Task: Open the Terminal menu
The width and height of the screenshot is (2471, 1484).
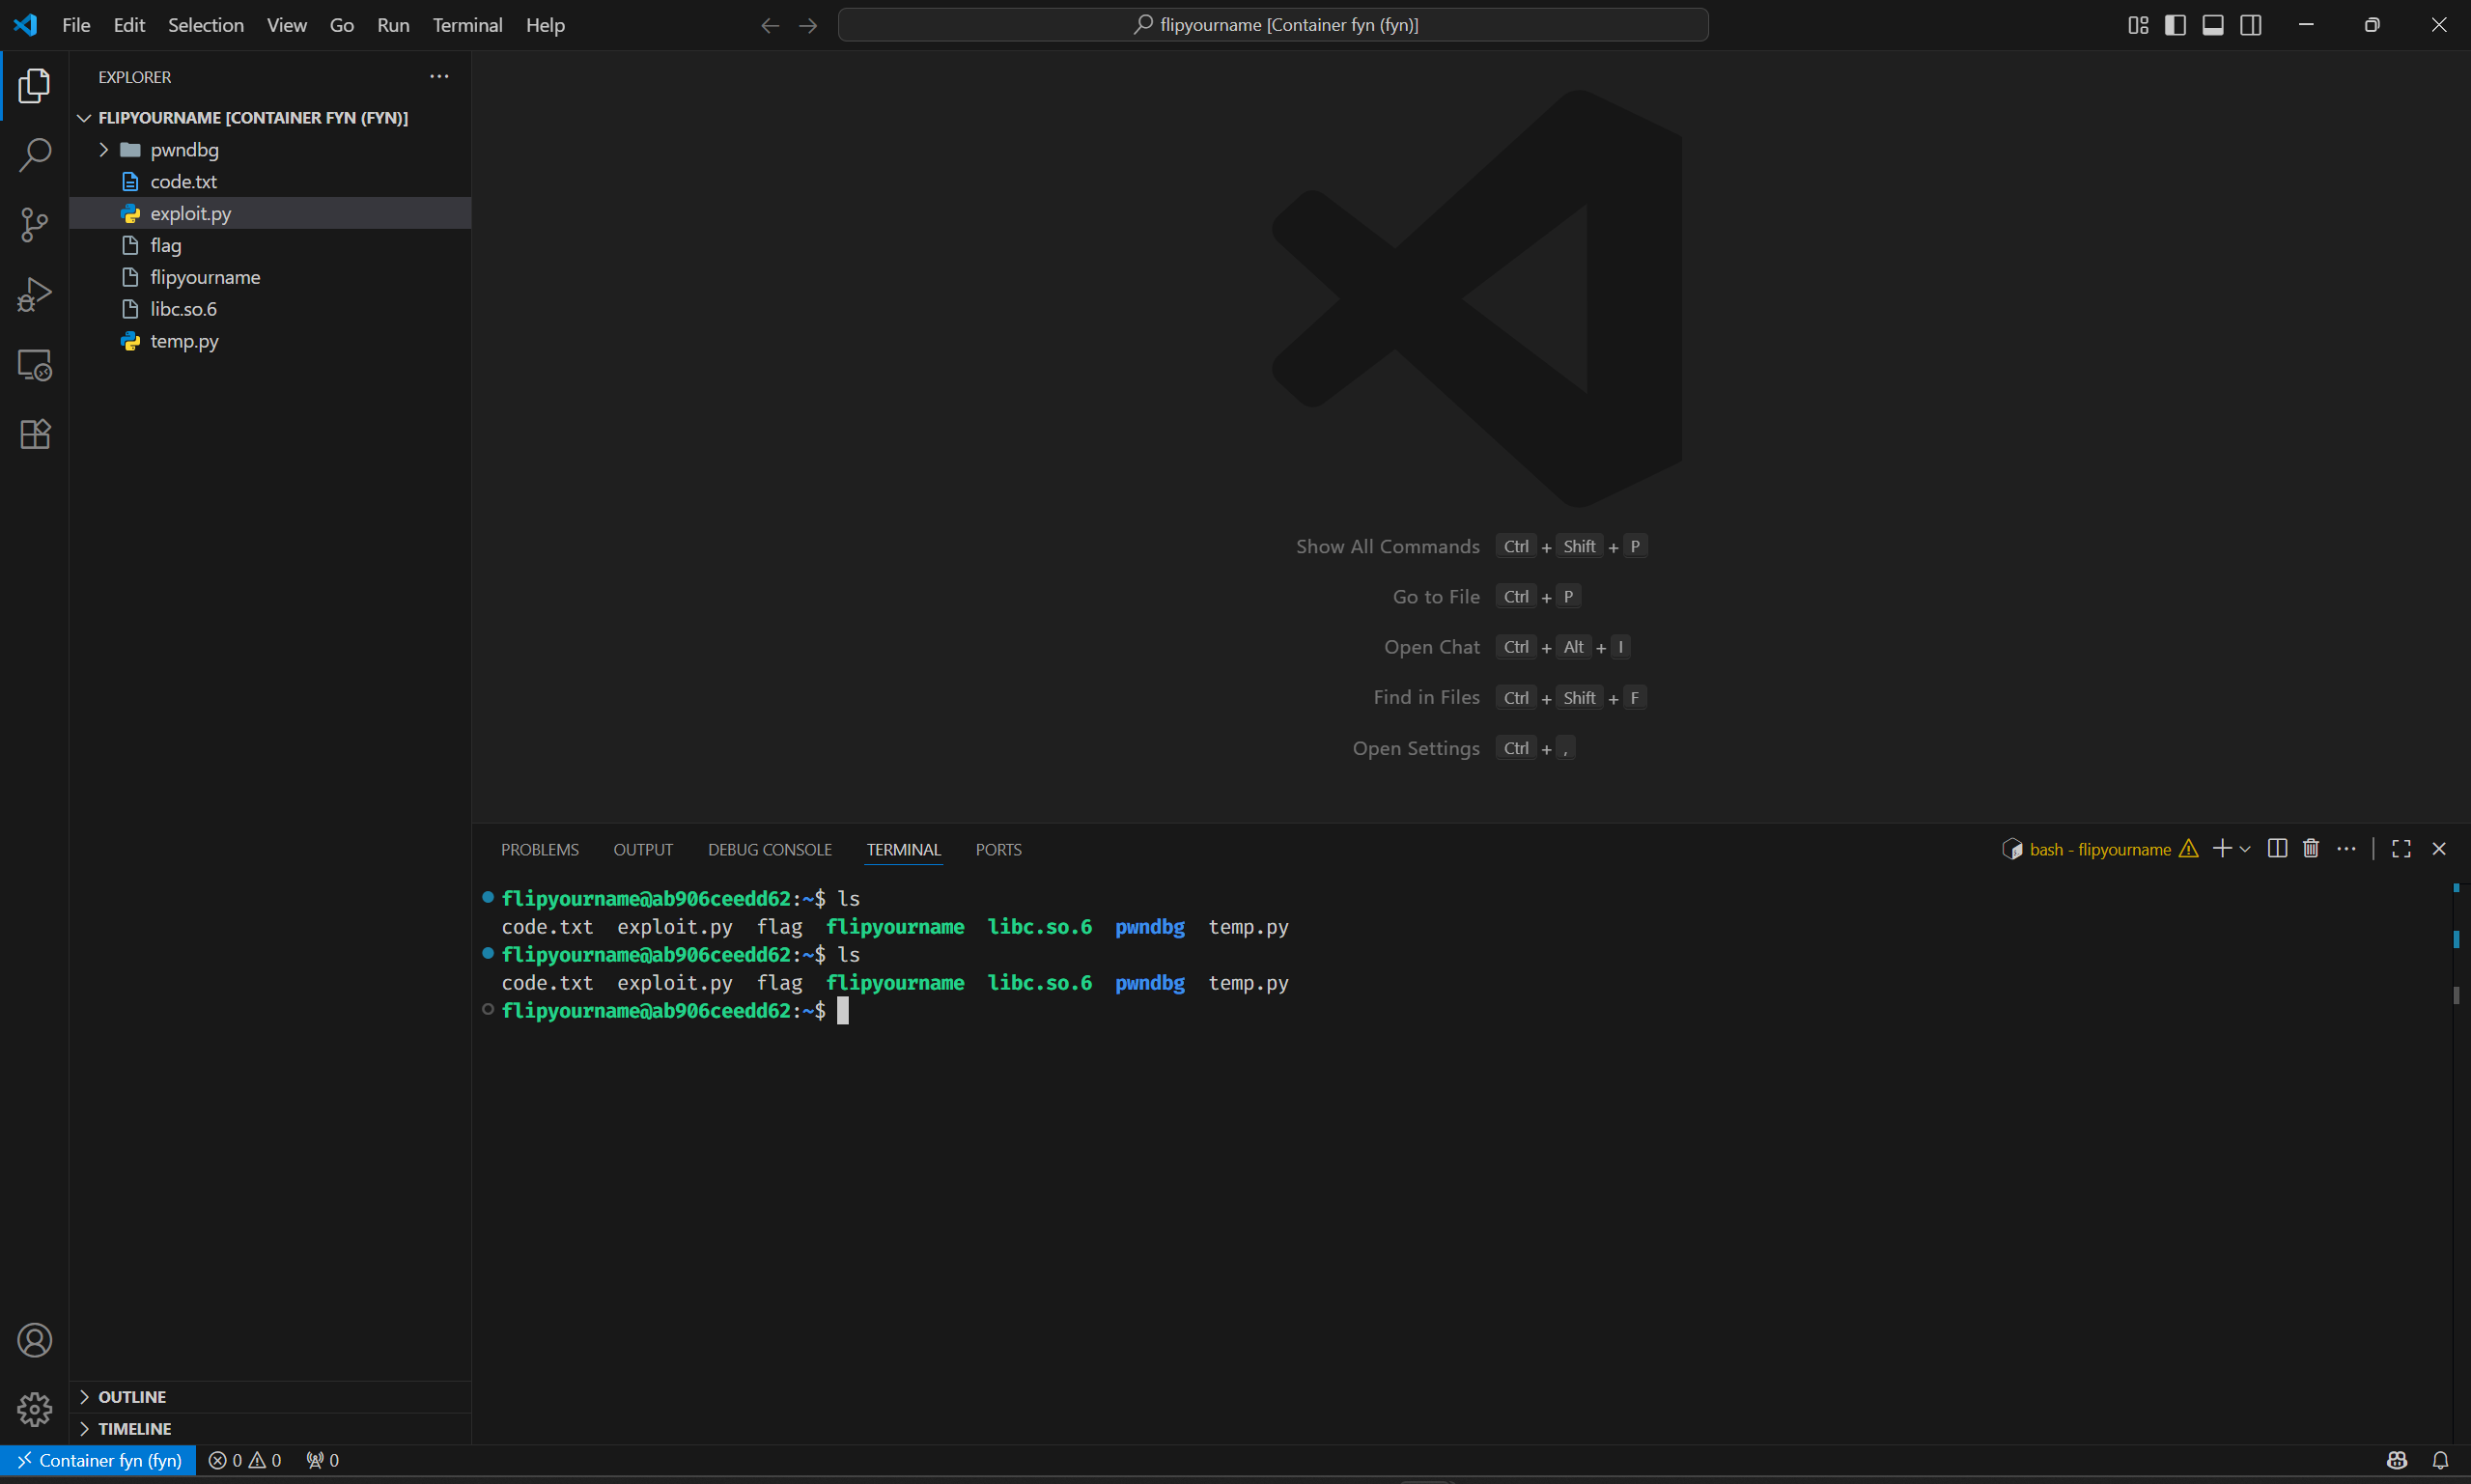Action: pos(467,25)
